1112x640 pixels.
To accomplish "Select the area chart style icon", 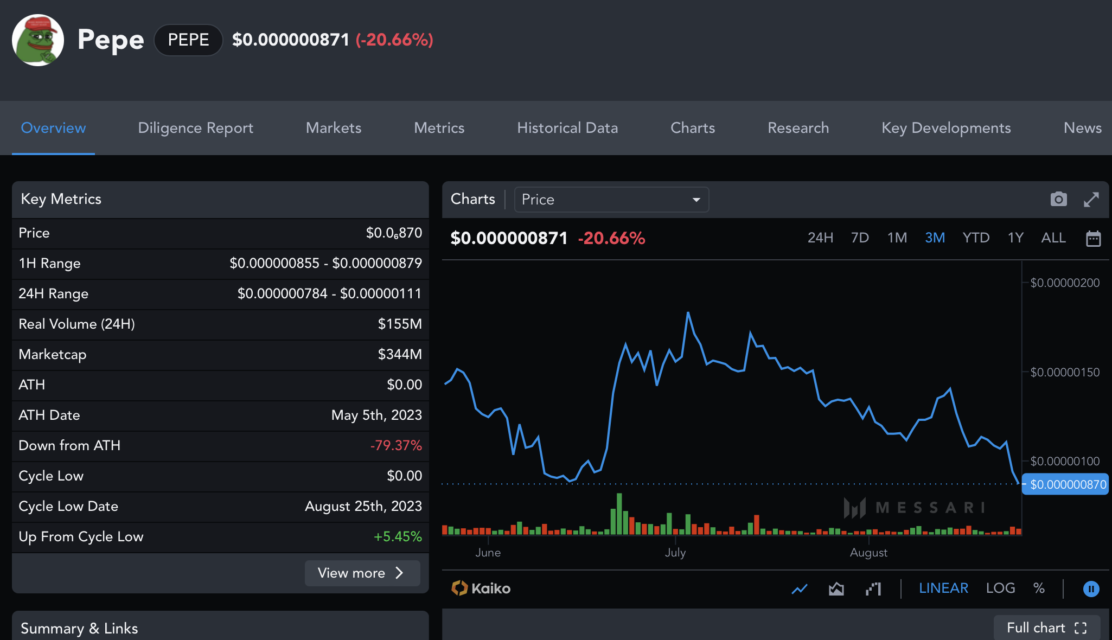I will click(836, 589).
